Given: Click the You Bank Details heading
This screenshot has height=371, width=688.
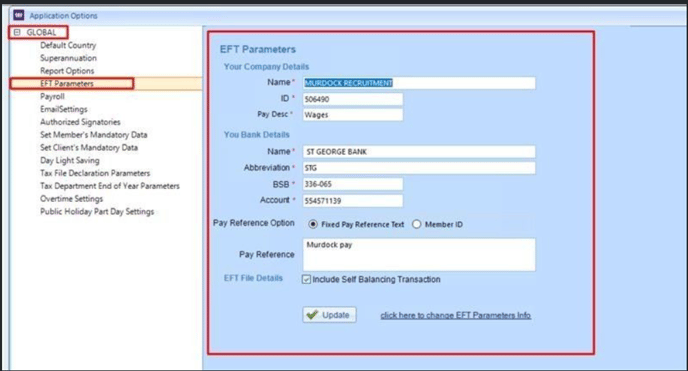Looking at the screenshot, I should [257, 135].
